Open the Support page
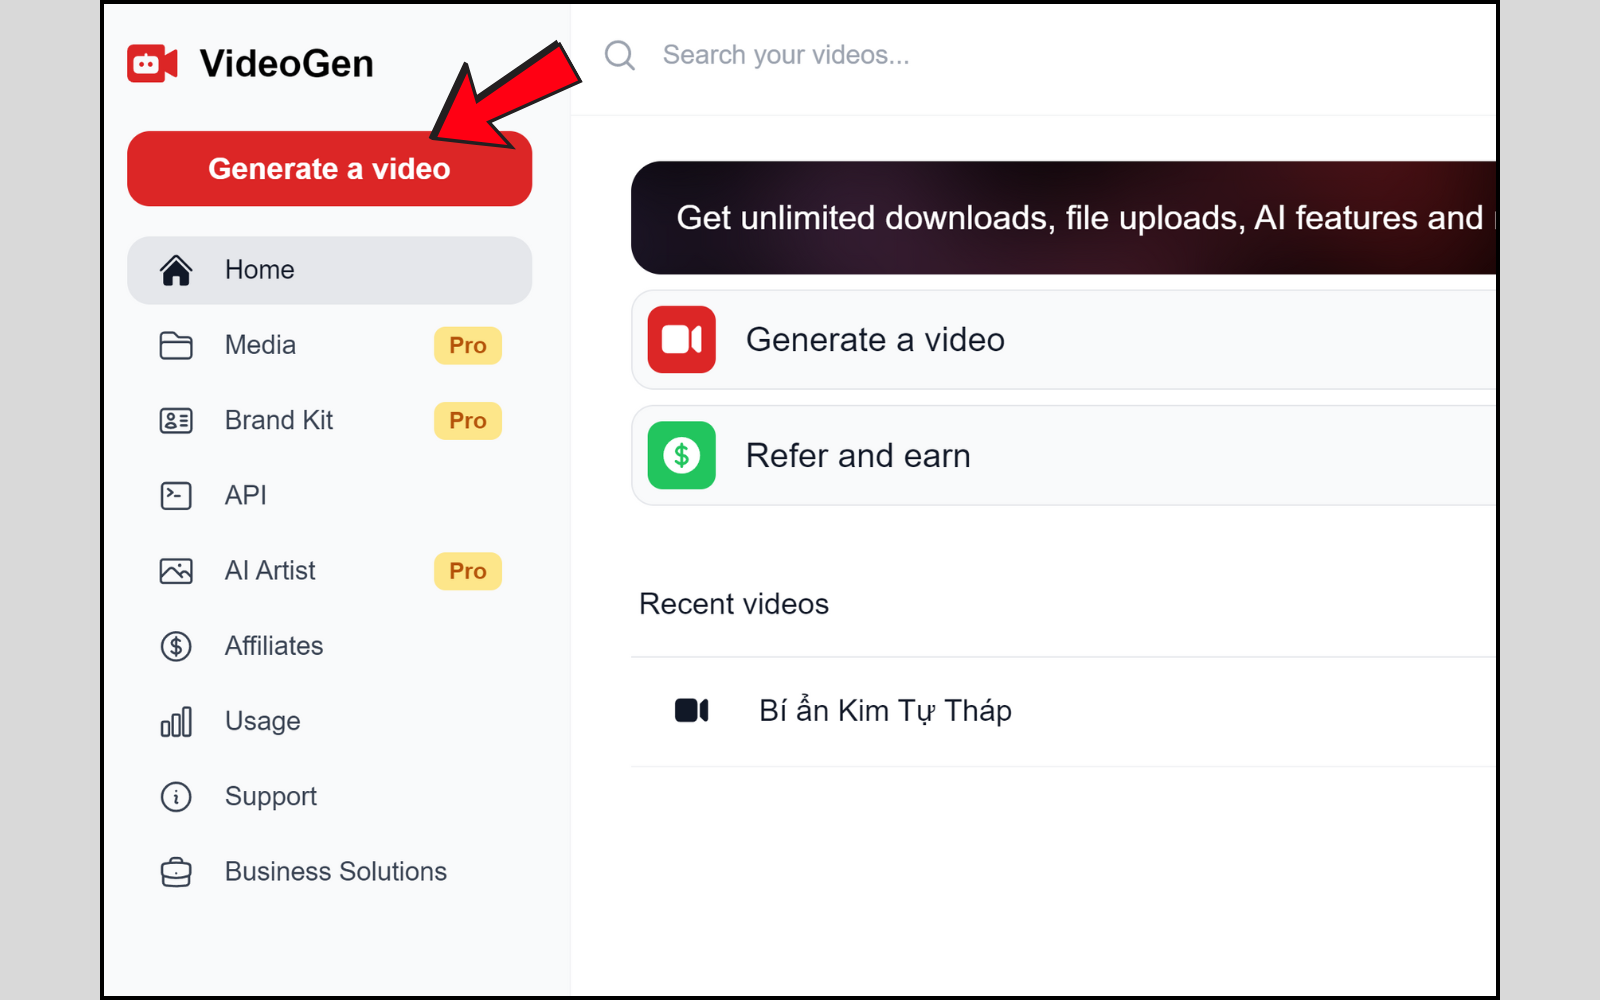This screenshot has width=1600, height=1000. (329, 796)
